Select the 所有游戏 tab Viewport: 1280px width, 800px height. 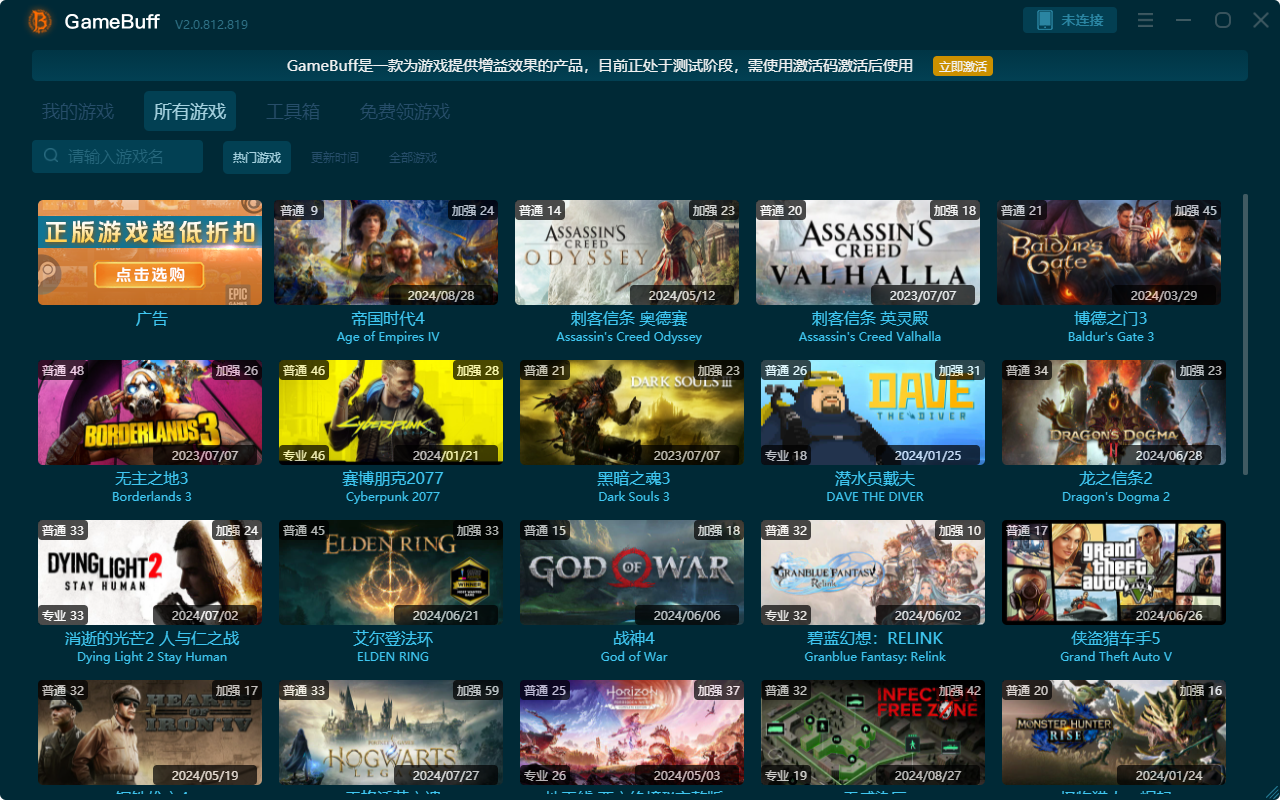pos(189,111)
